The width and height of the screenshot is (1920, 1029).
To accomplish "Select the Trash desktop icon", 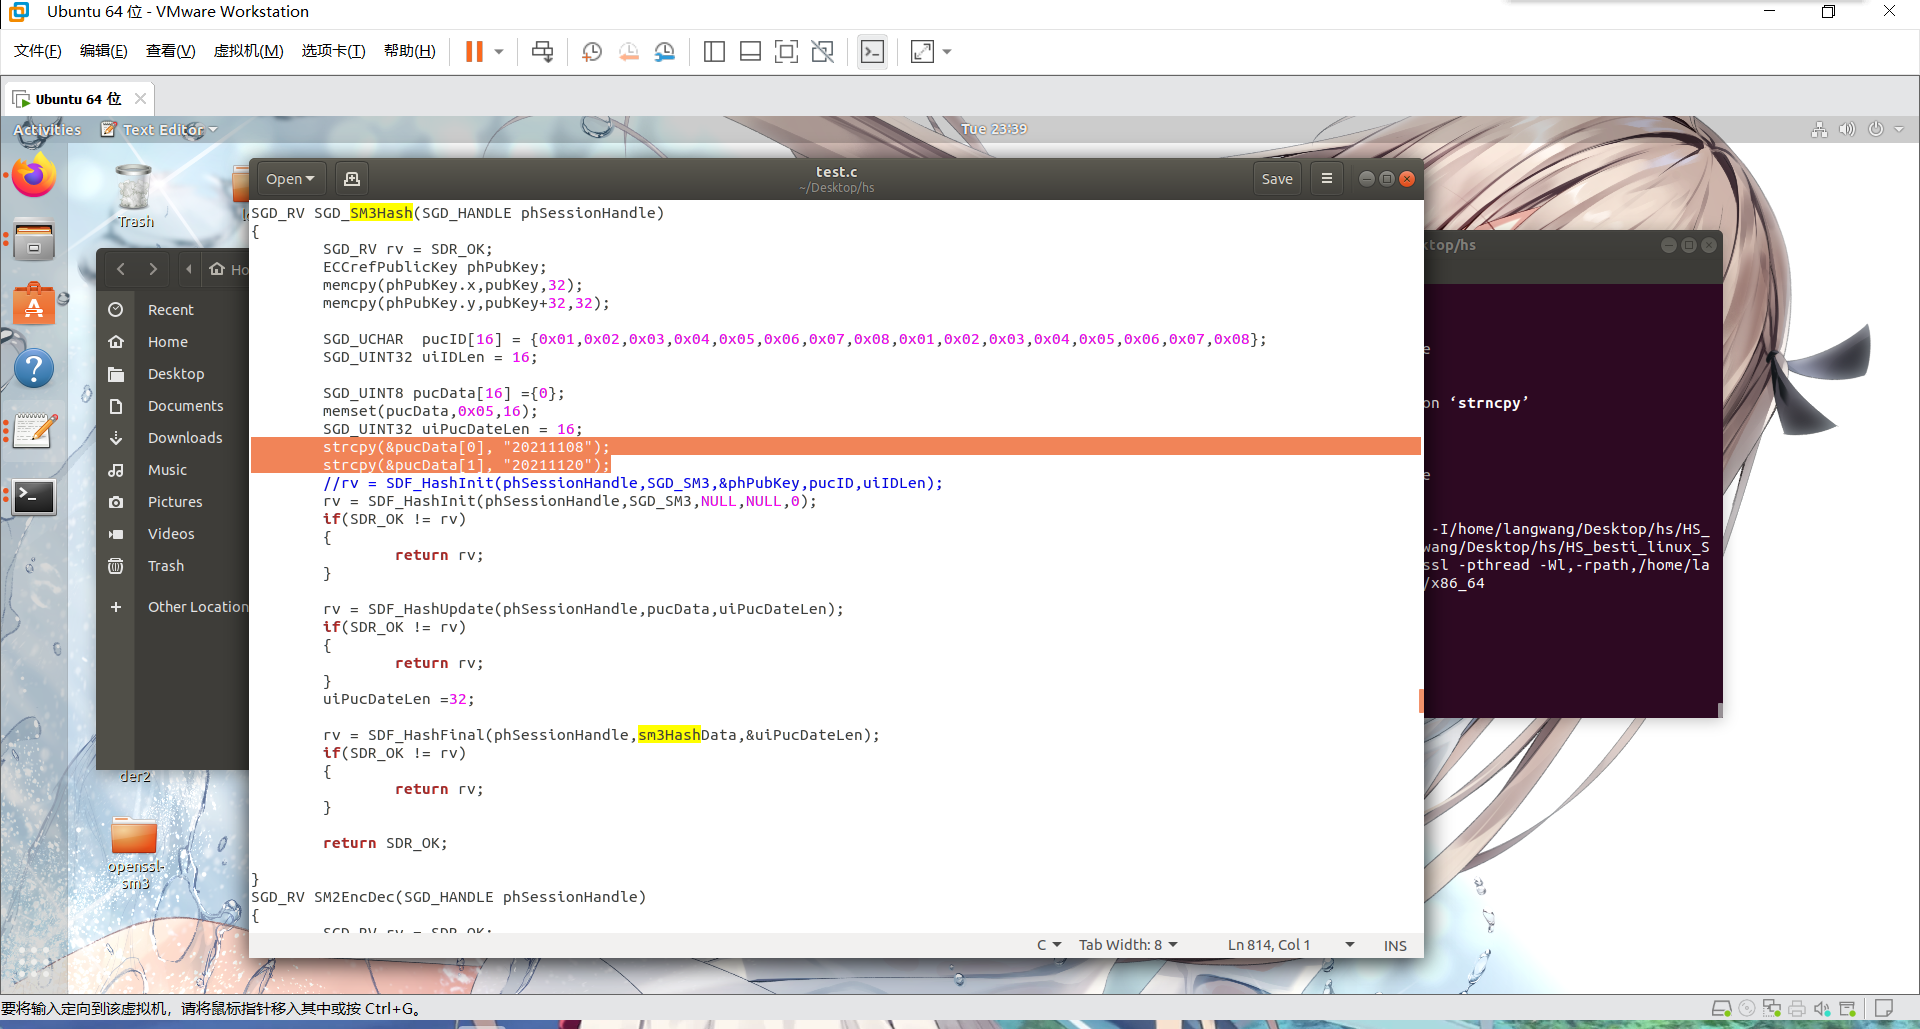I will [x=134, y=197].
